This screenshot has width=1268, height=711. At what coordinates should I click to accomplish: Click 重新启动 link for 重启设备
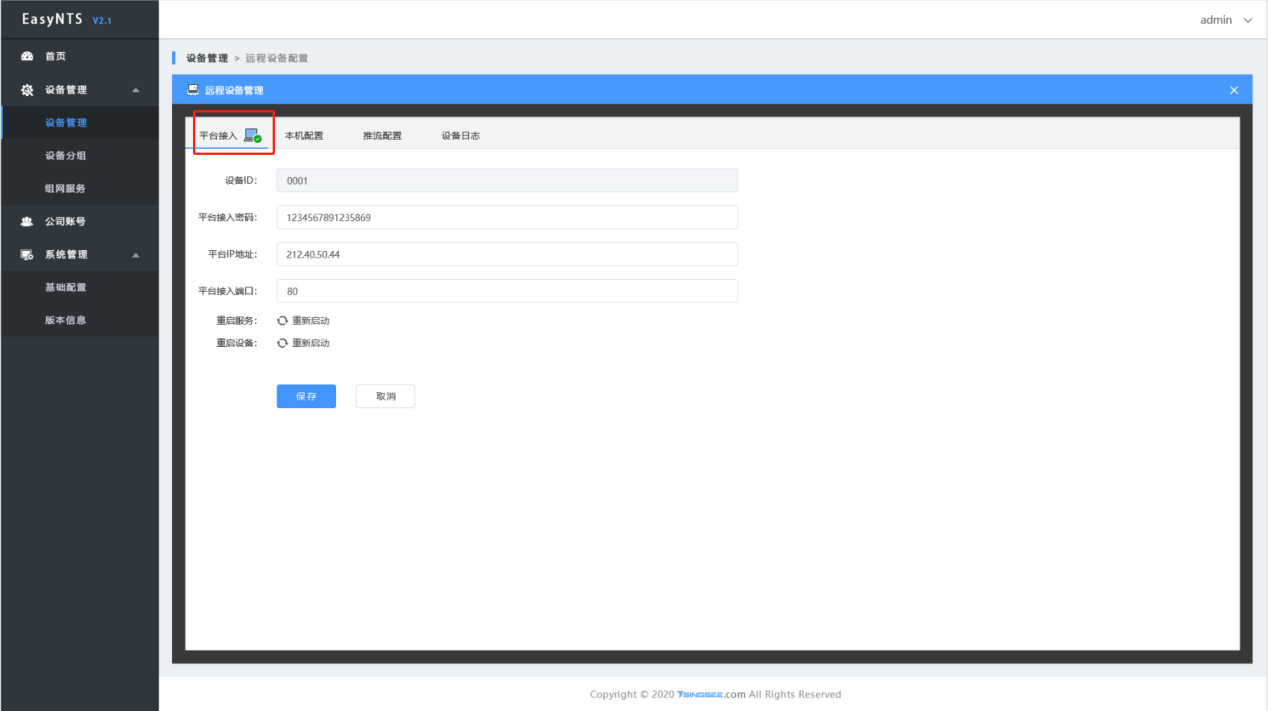click(310, 343)
